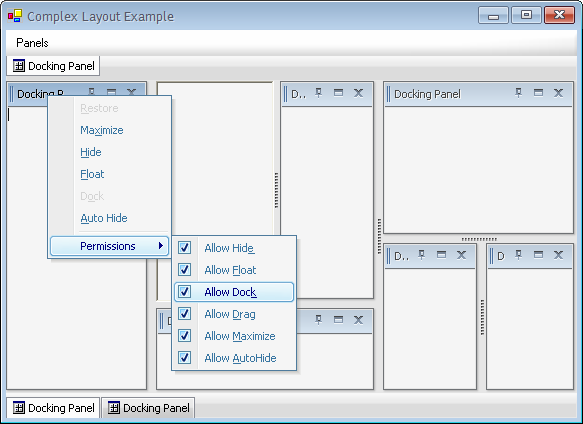Close the narrow far-right D panel

click(x=558, y=255)
